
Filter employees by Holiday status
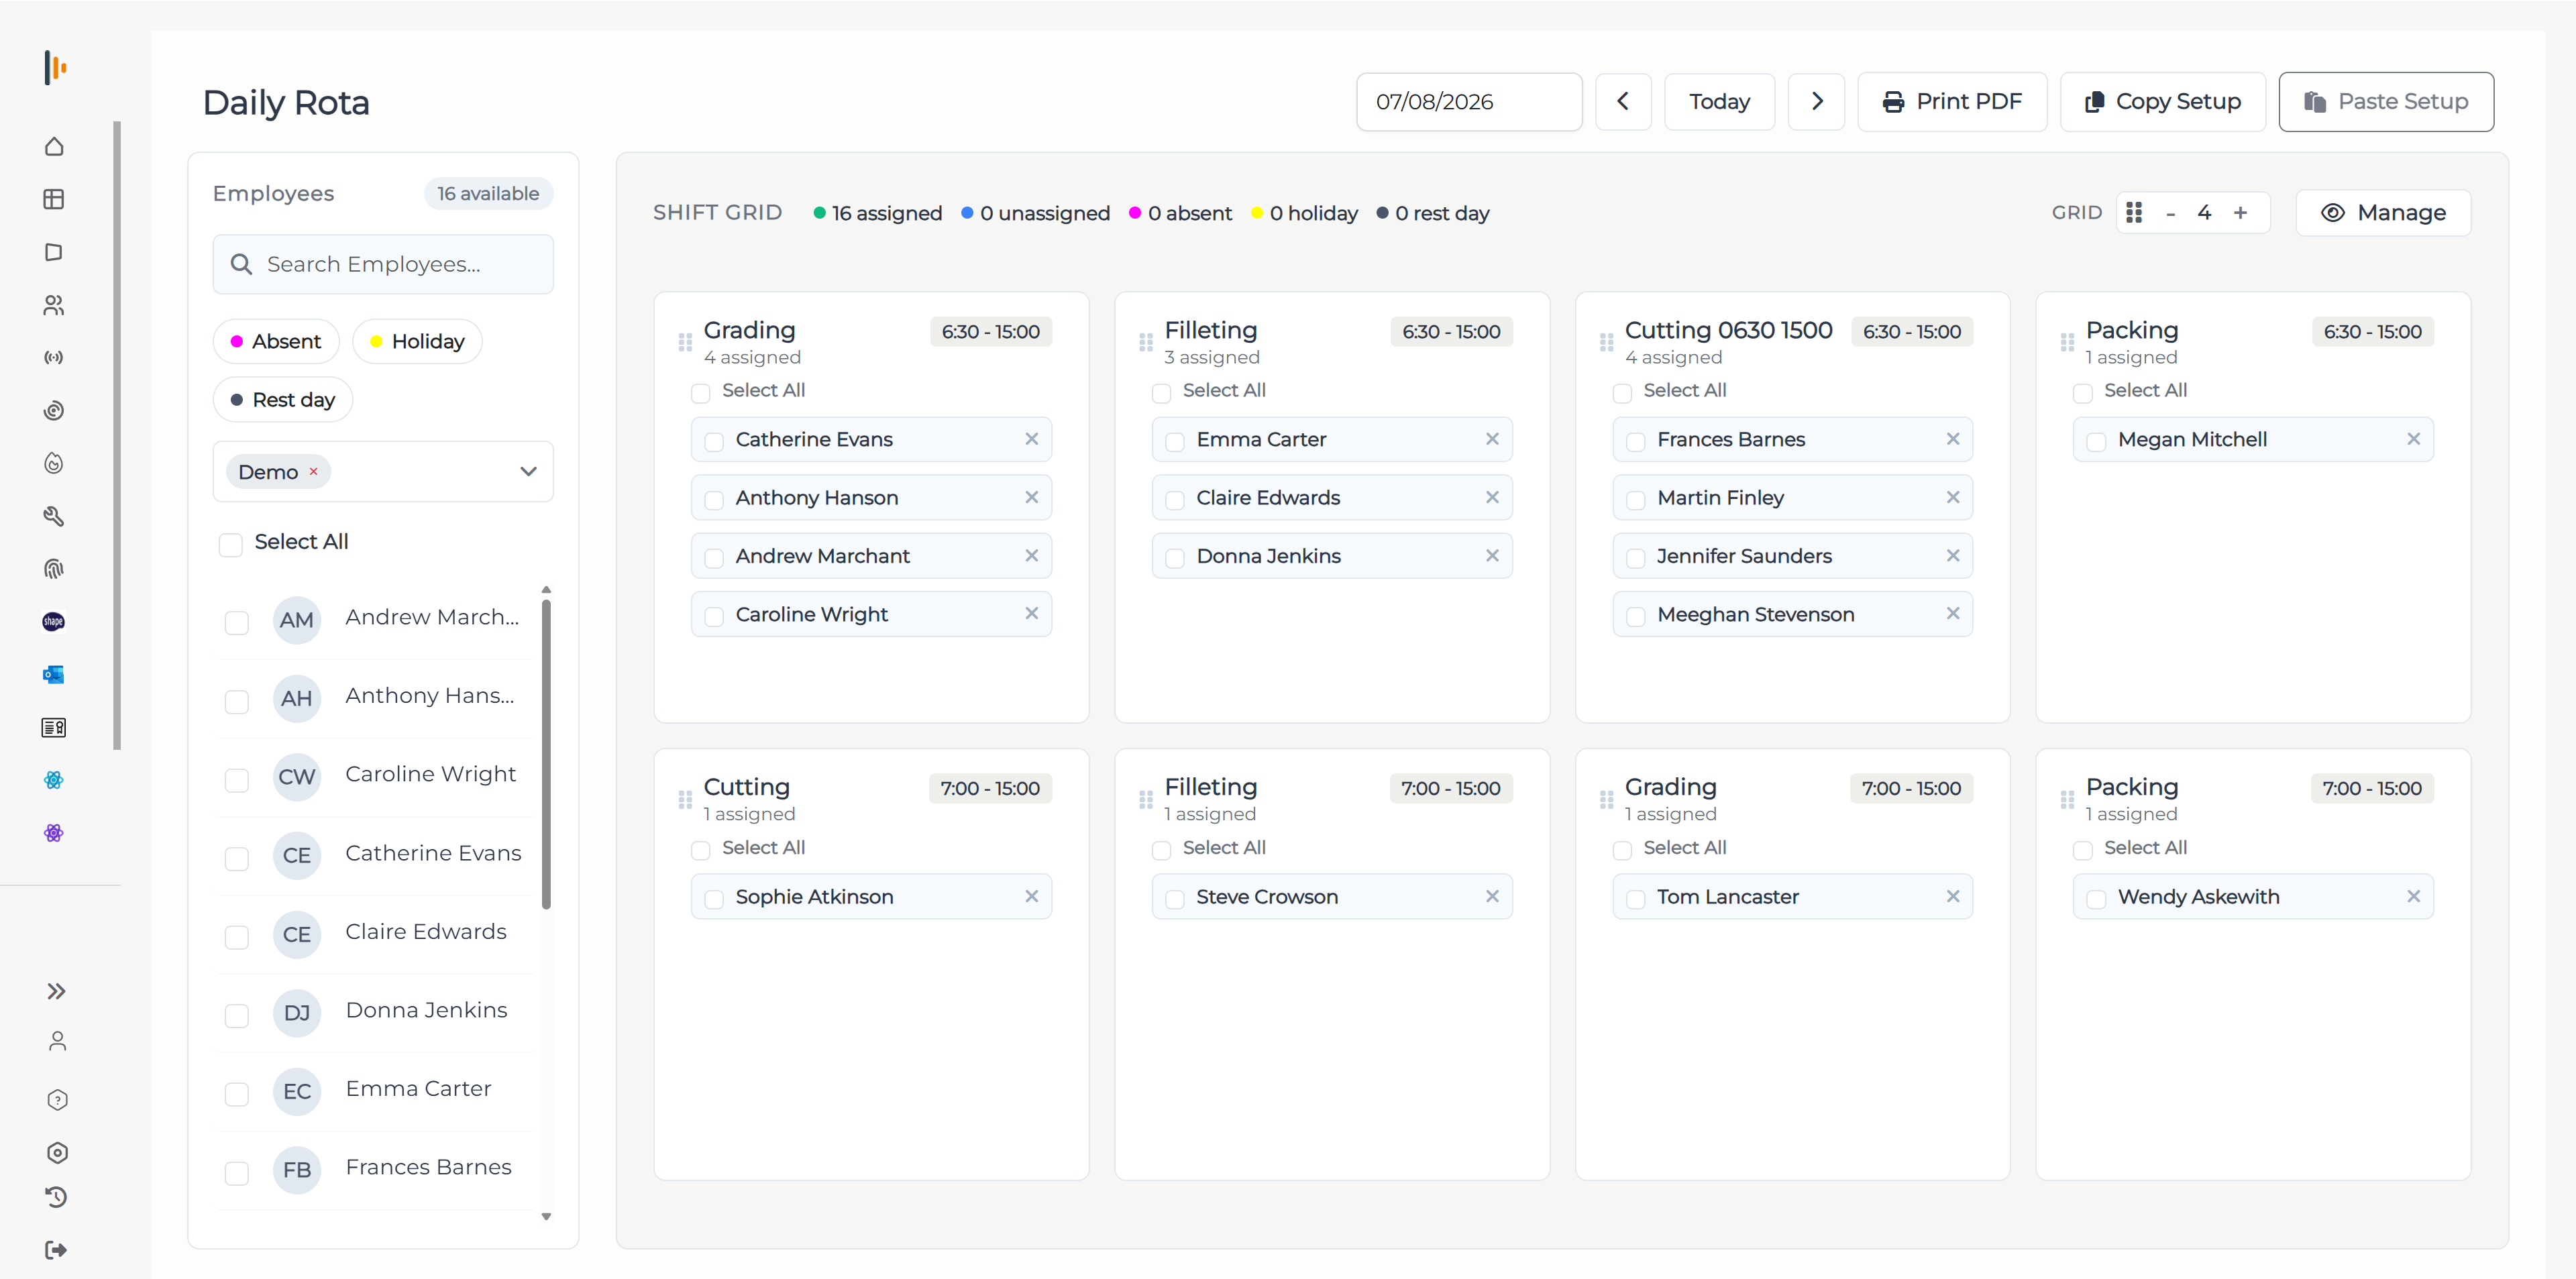(x=417, y=341)
